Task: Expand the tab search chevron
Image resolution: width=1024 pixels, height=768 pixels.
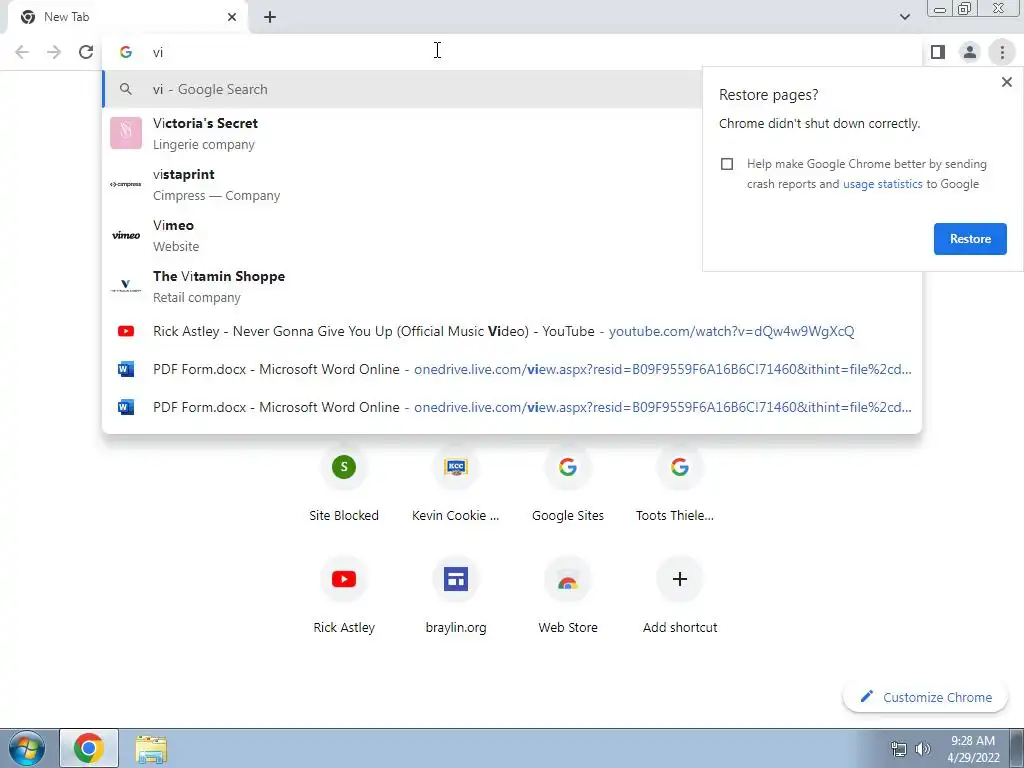Action: pyautogui.click(x=904, y=17)
